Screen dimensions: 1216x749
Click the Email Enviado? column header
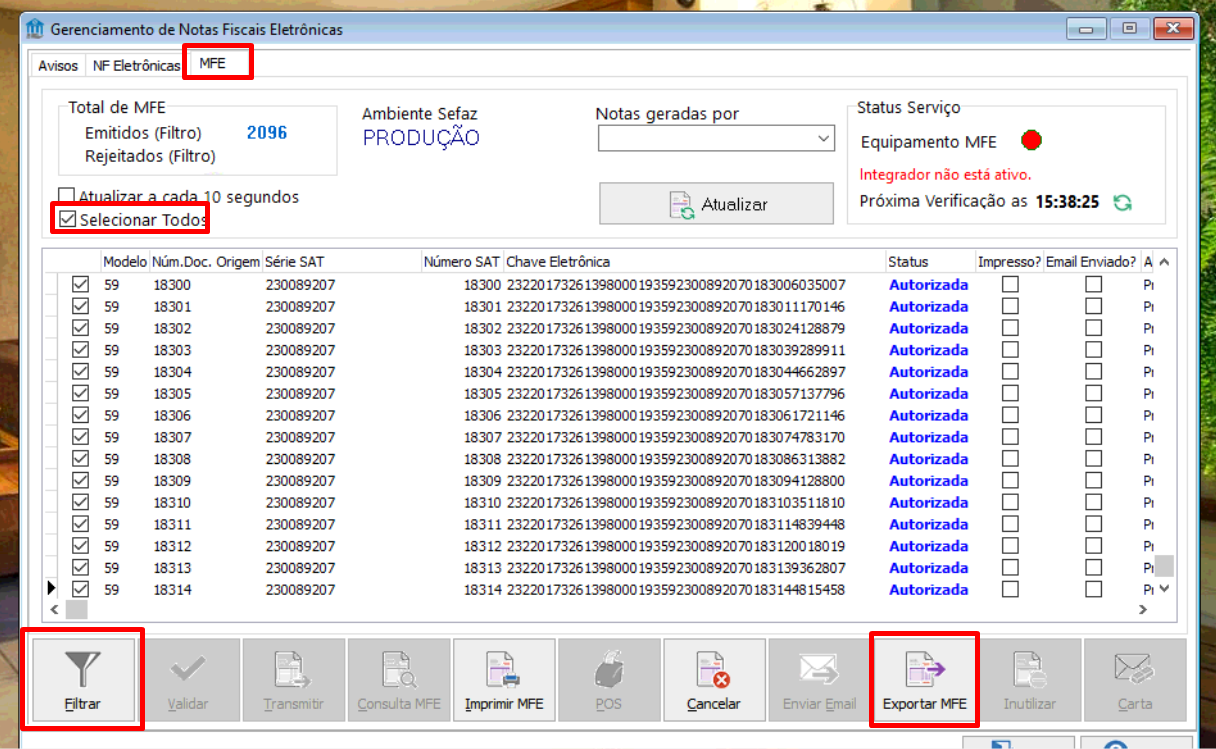pos(1091,262)
